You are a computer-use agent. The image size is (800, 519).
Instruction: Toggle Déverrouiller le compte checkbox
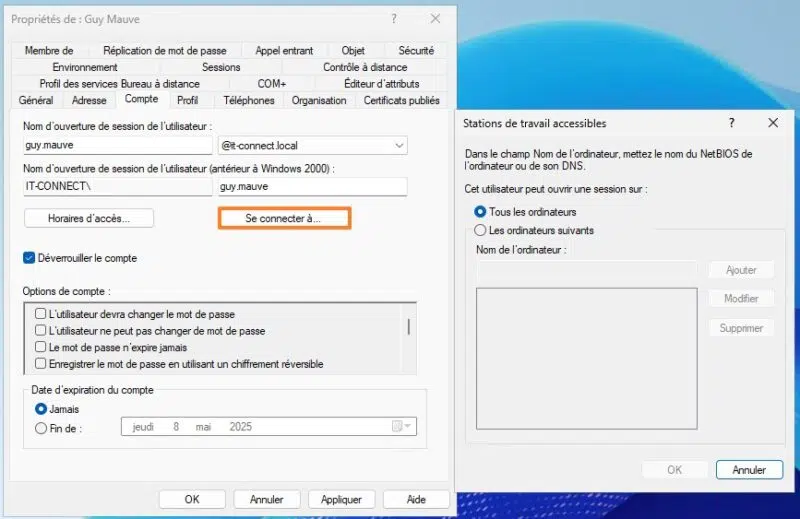(29, 258)
